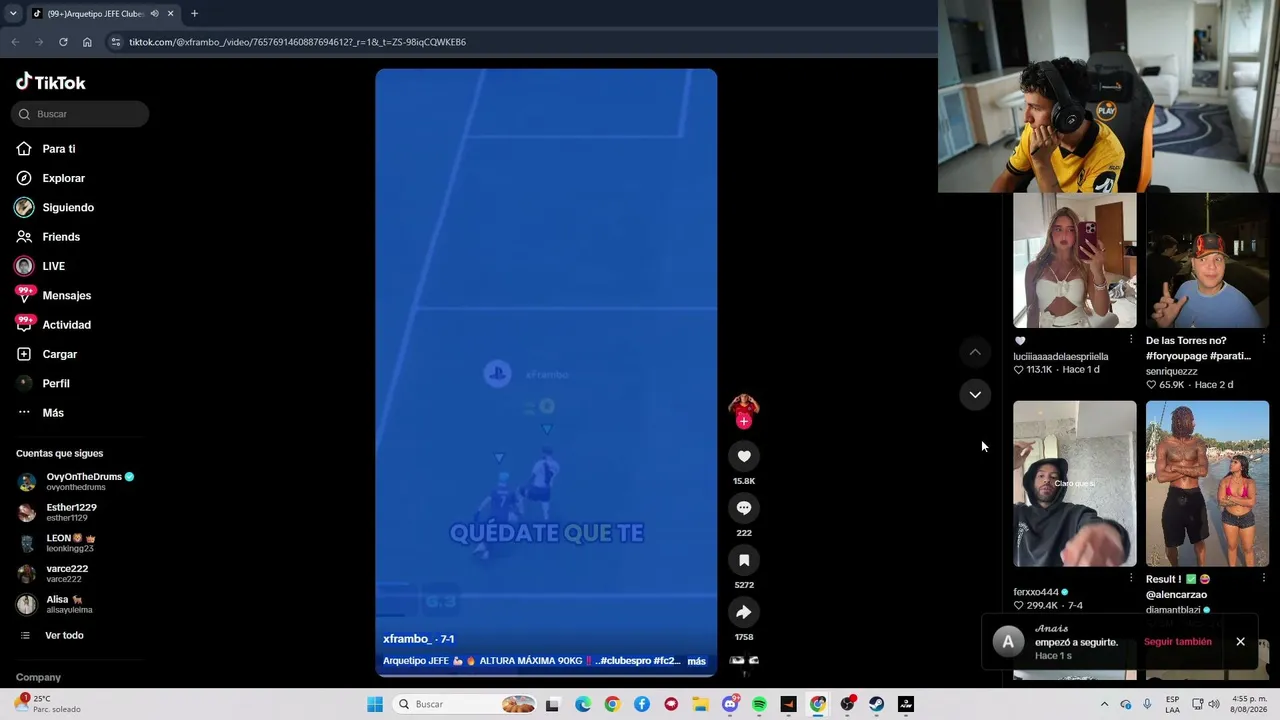
Task: Show hidden system tray icons
Action: 1104,704
